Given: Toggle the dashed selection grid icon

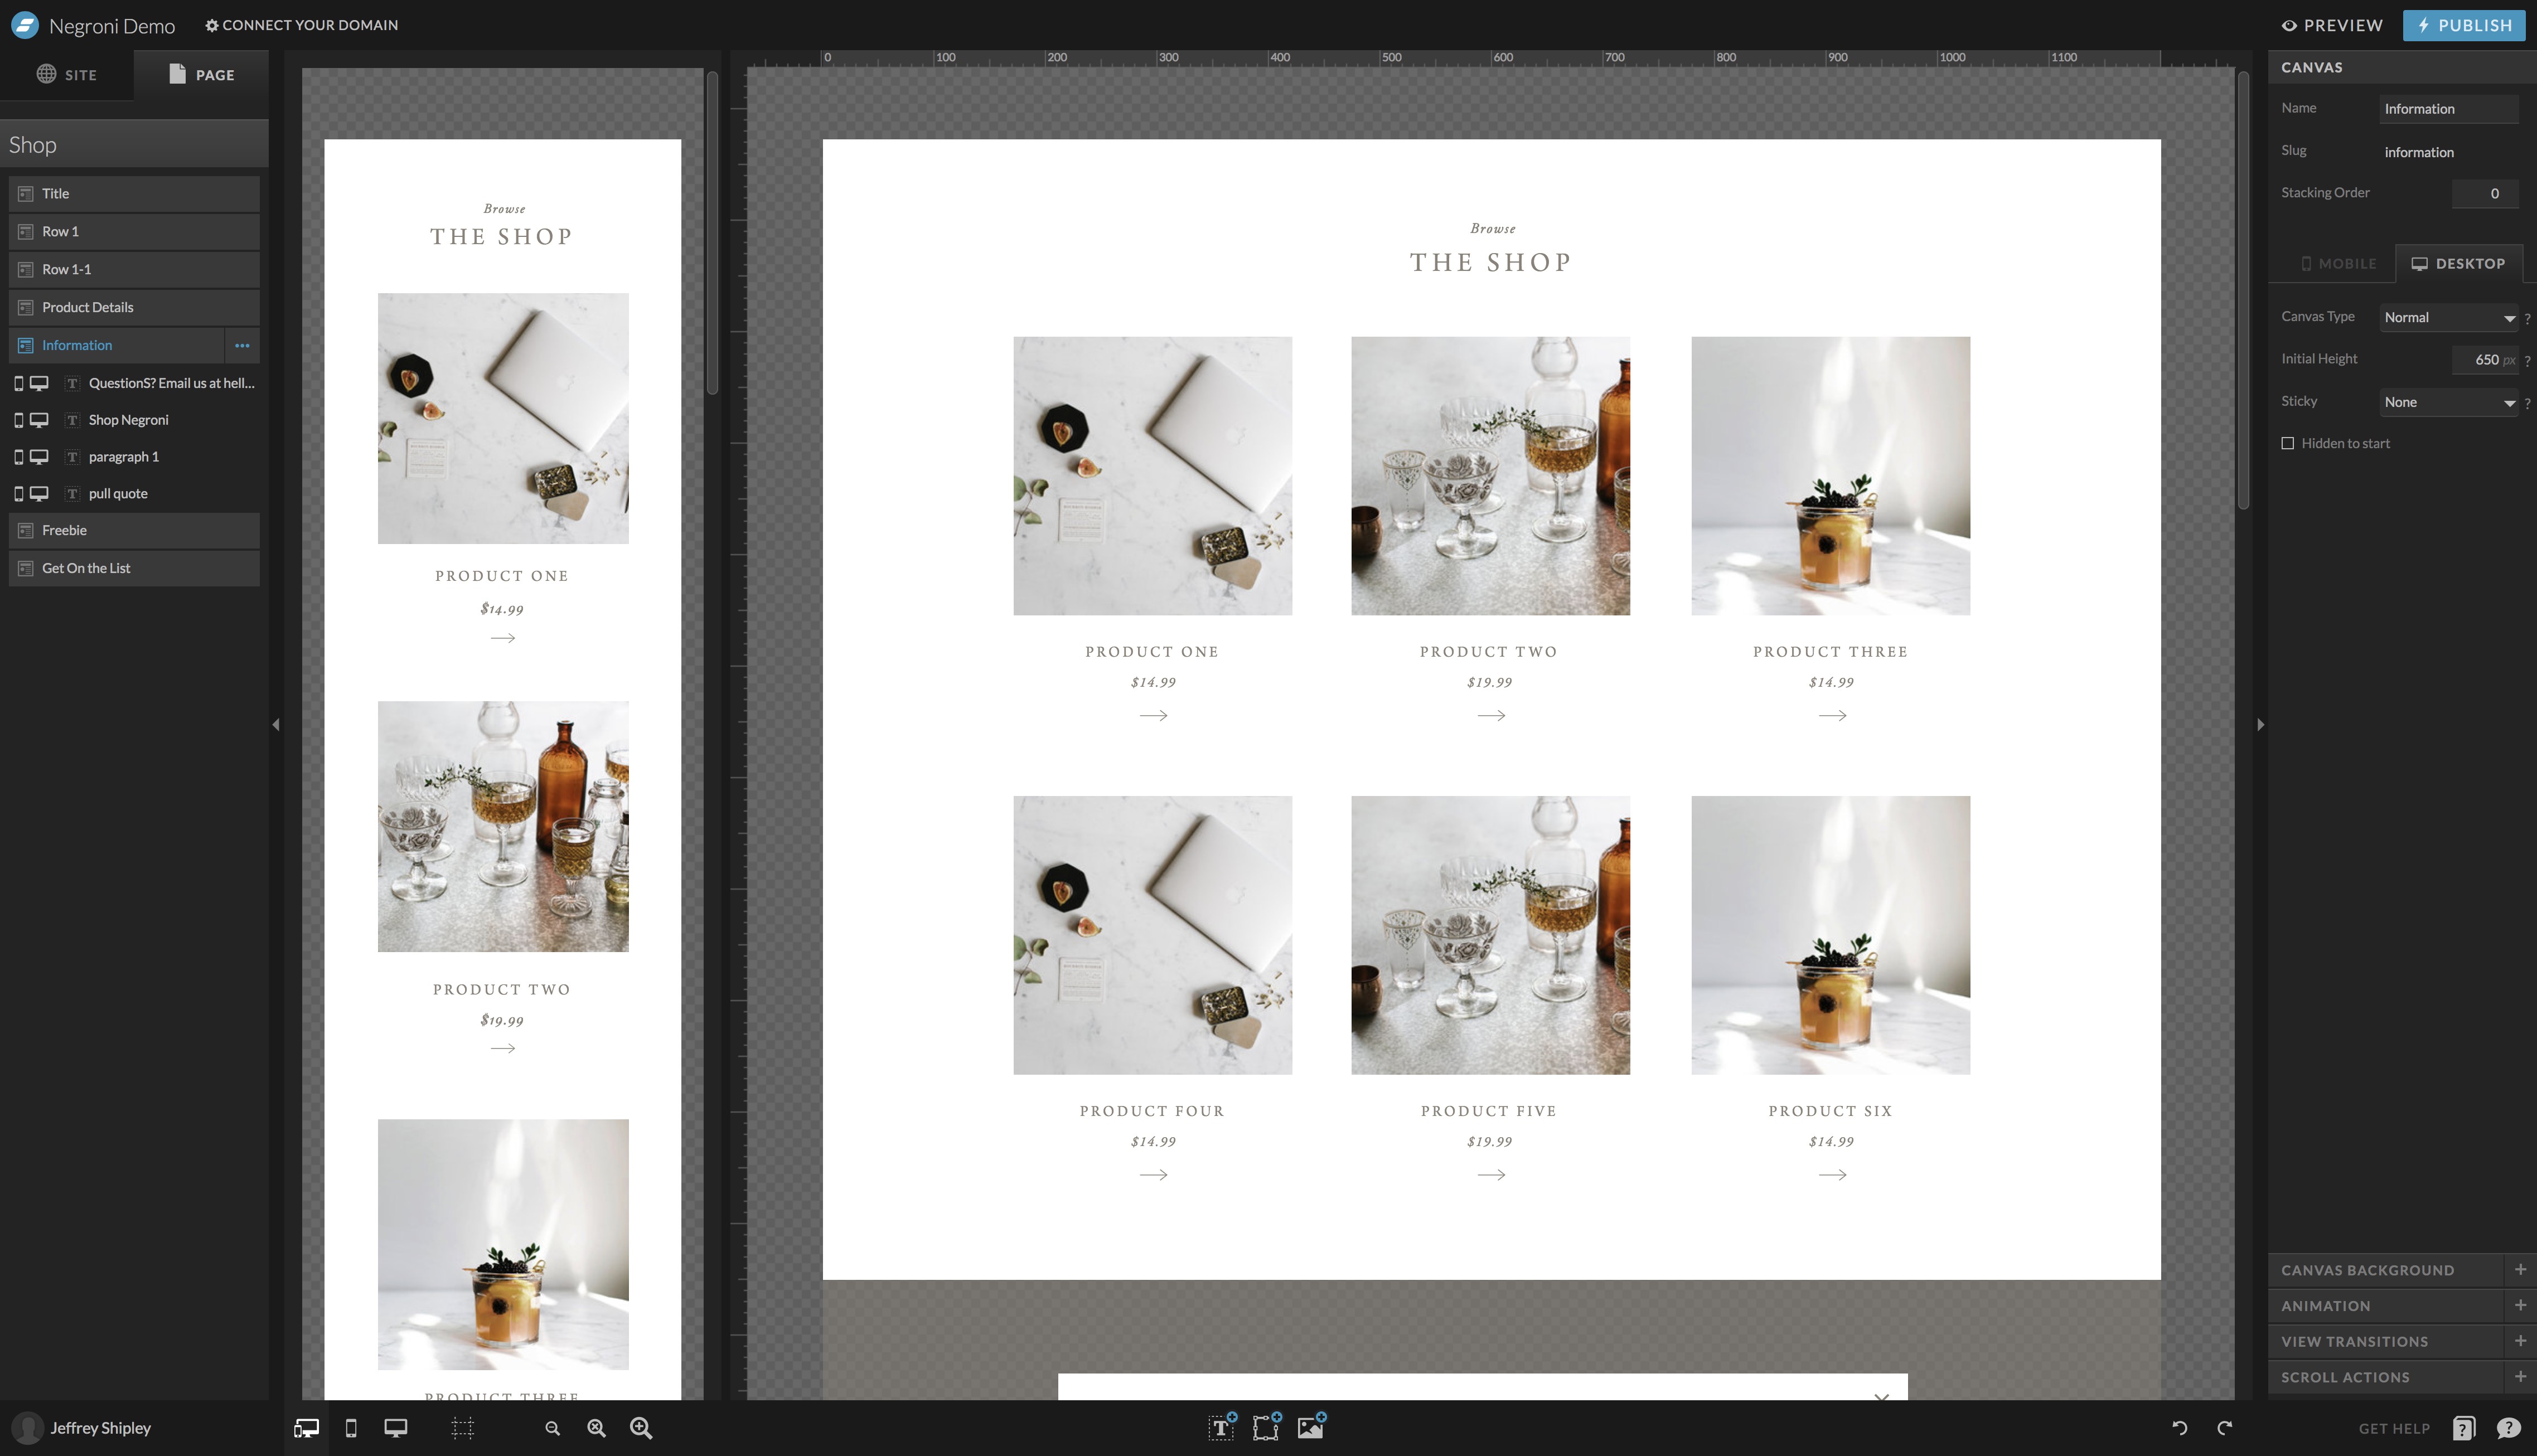Looking at the screenshot, I should [462, 1428].
